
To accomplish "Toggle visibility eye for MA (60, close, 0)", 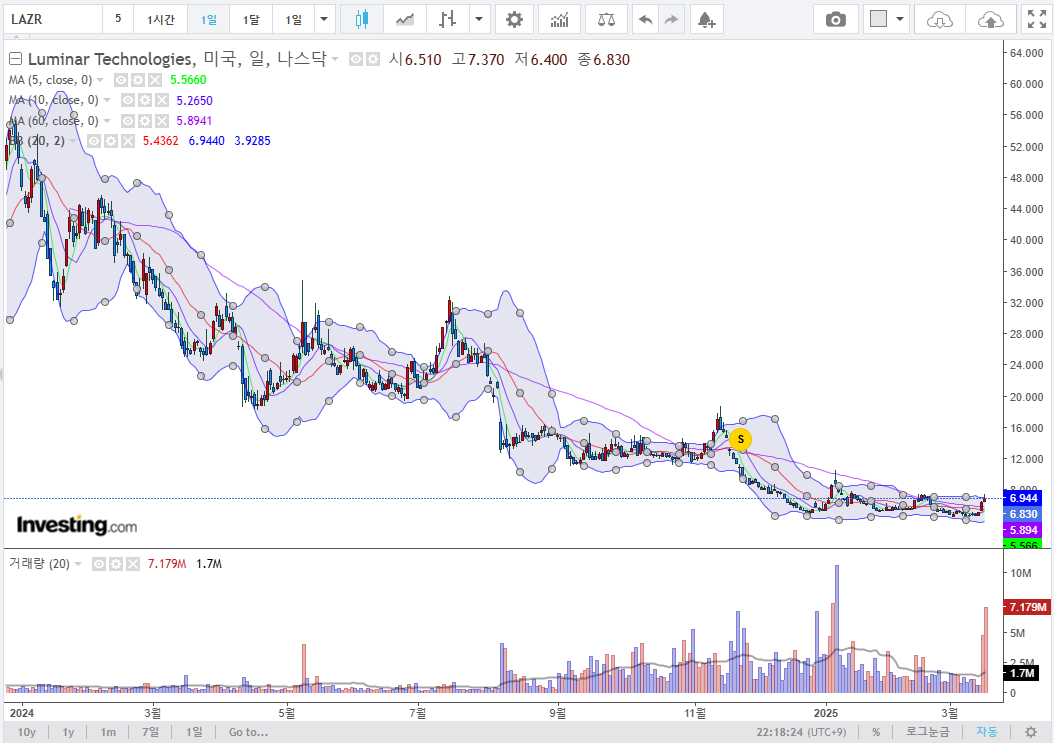I will [x=127, y=120].
